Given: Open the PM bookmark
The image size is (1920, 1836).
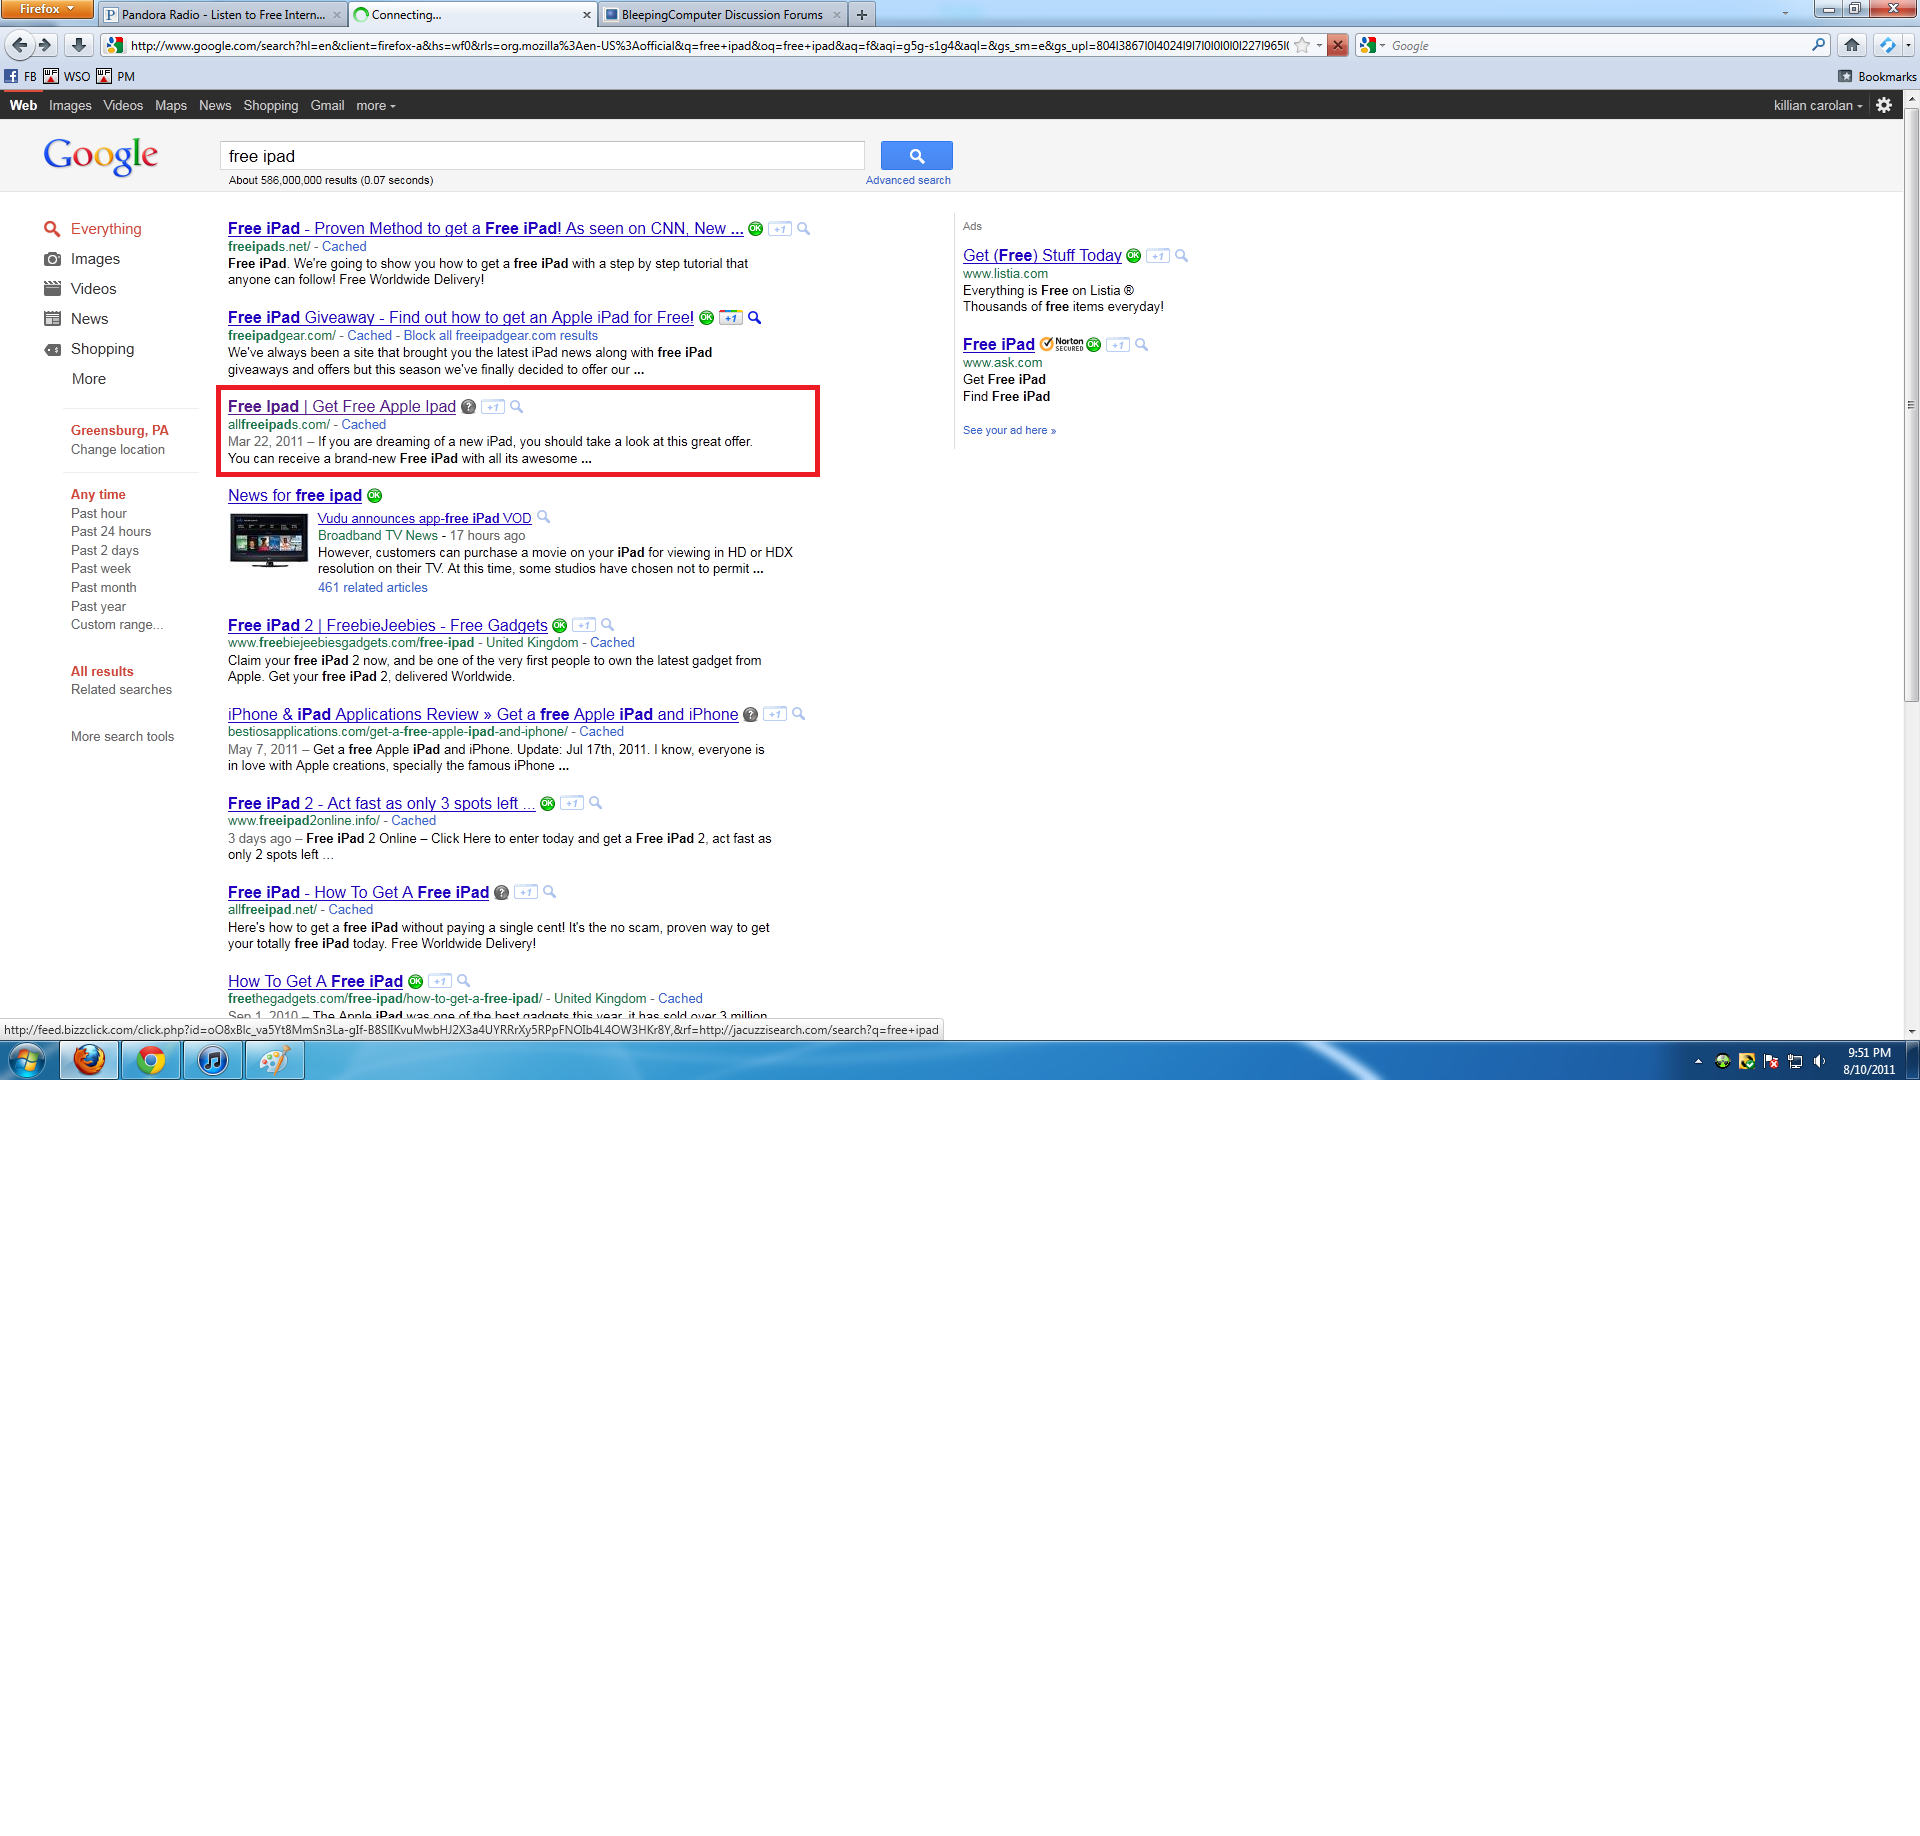Looking at the screenshot, I should [116, 76].
